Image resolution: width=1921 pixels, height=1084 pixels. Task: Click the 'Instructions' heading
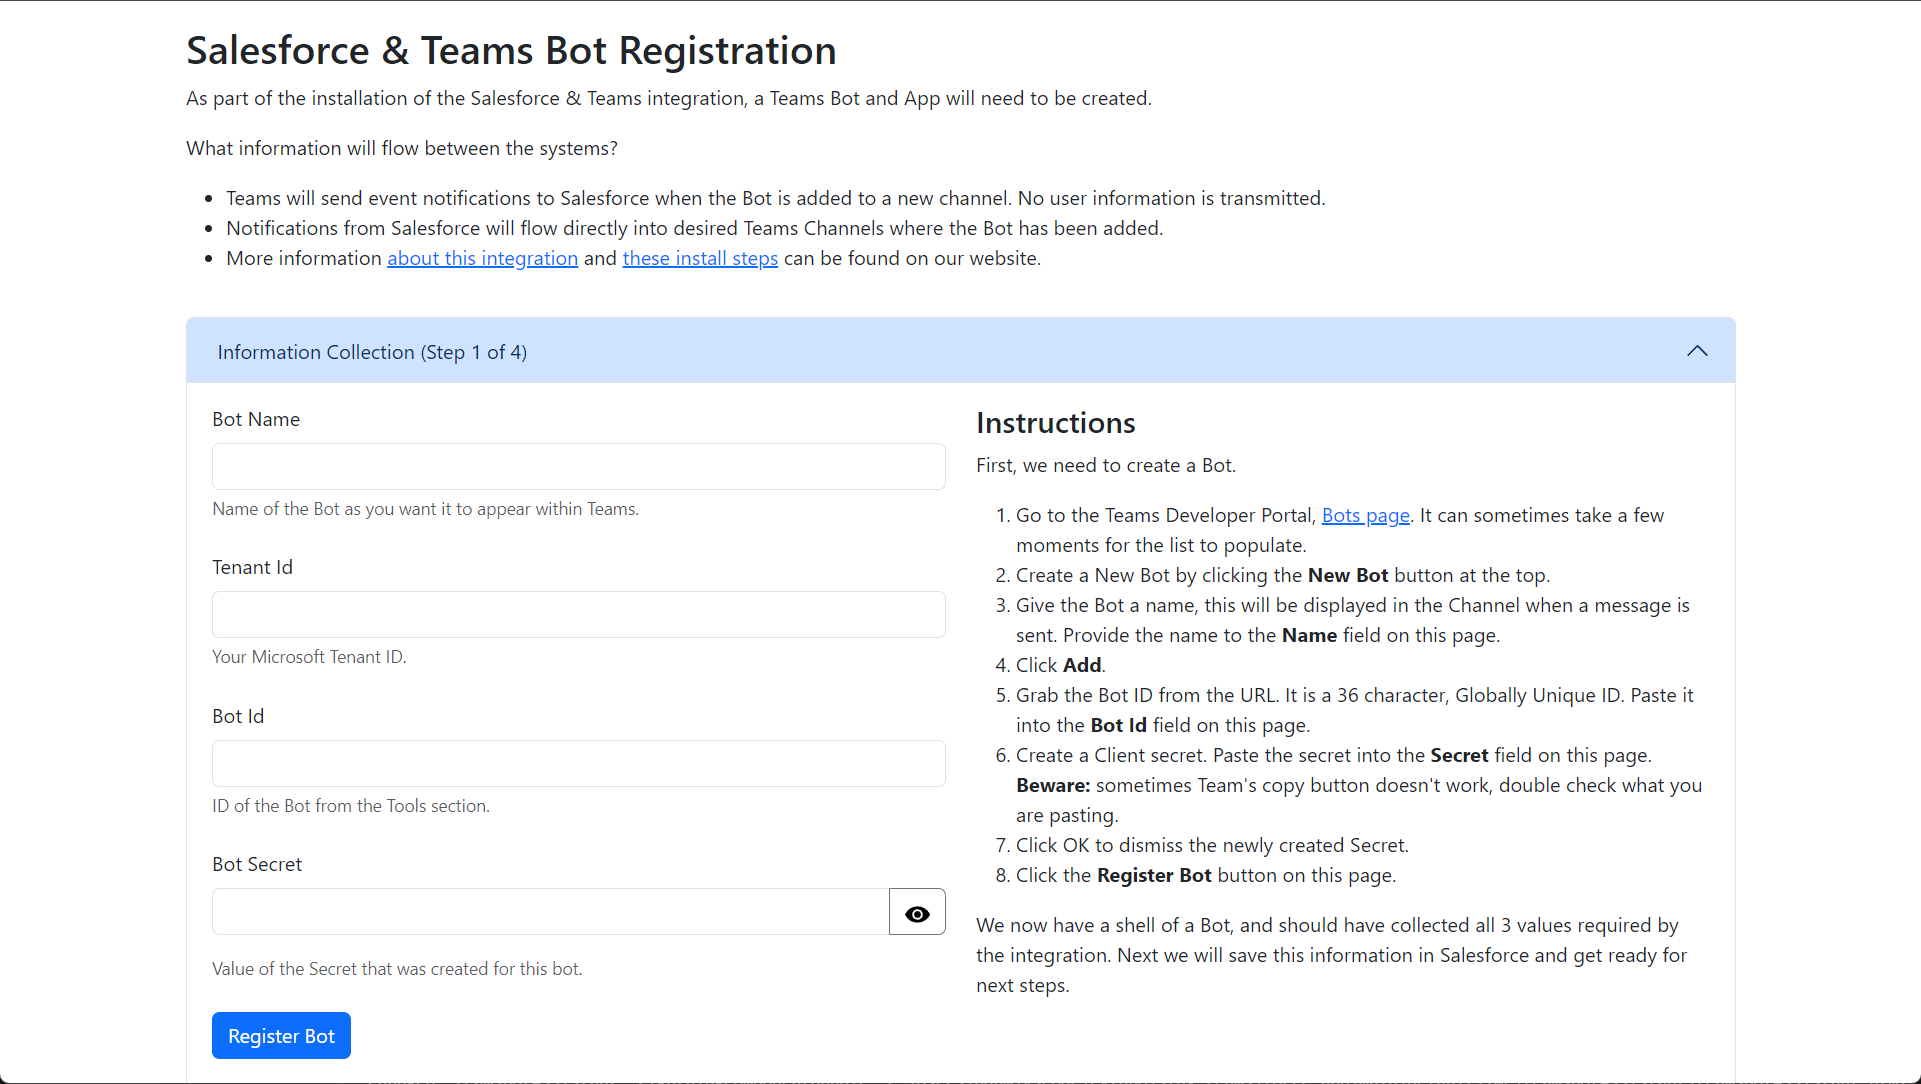click(1055, 423)
